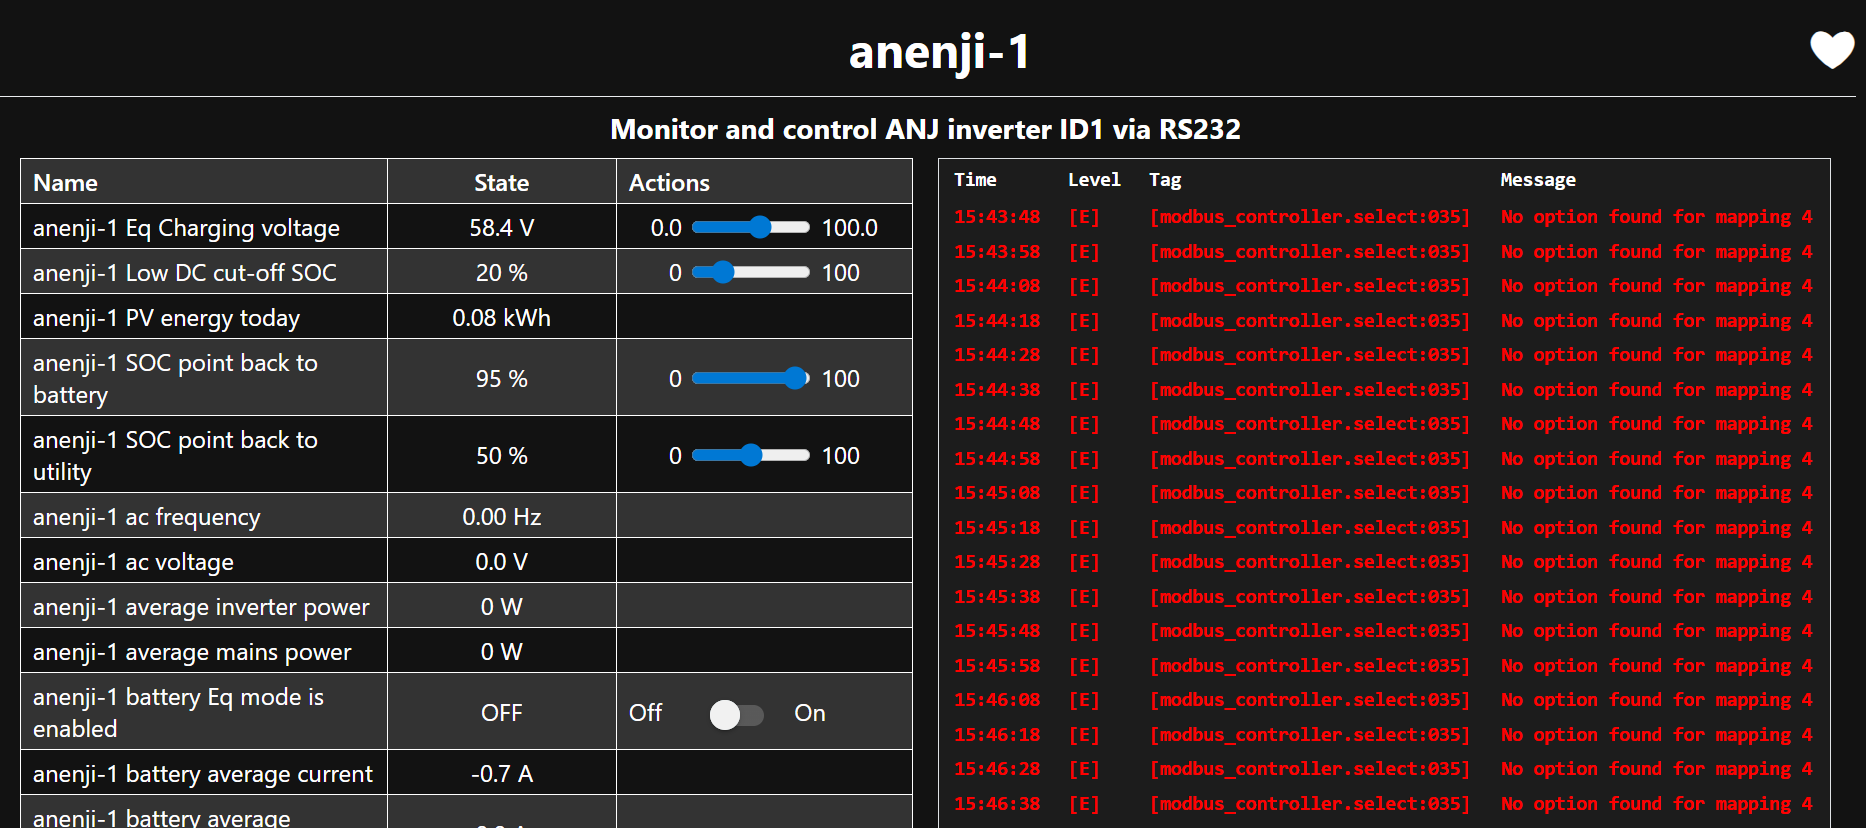Click the "Actions" column header
Screen dimensions: 1866x828
(669, 183)
